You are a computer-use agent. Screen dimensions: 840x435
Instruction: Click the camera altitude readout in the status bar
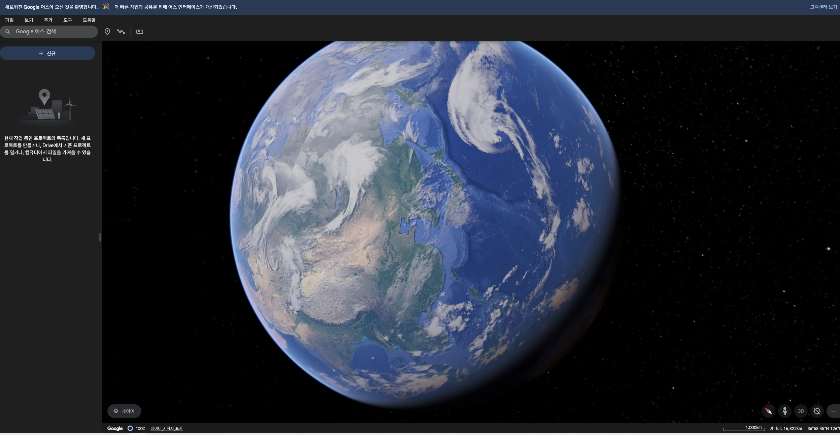[x=785, y=429]
